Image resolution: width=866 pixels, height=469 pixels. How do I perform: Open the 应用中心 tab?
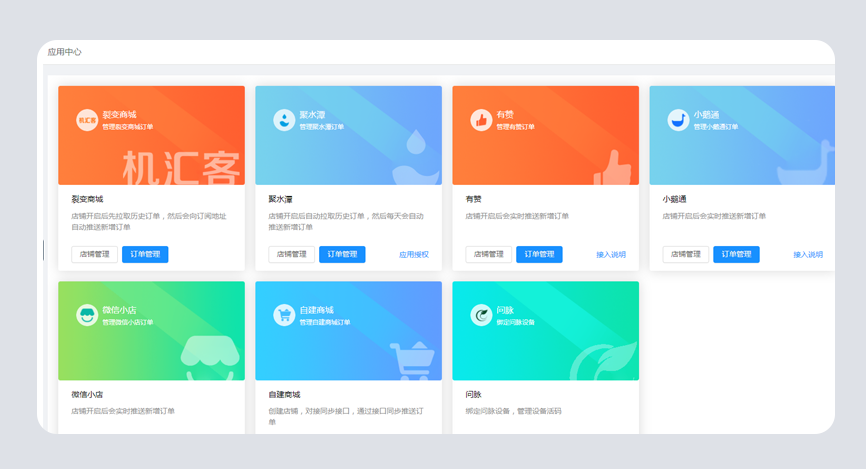(x=65, y=52)
